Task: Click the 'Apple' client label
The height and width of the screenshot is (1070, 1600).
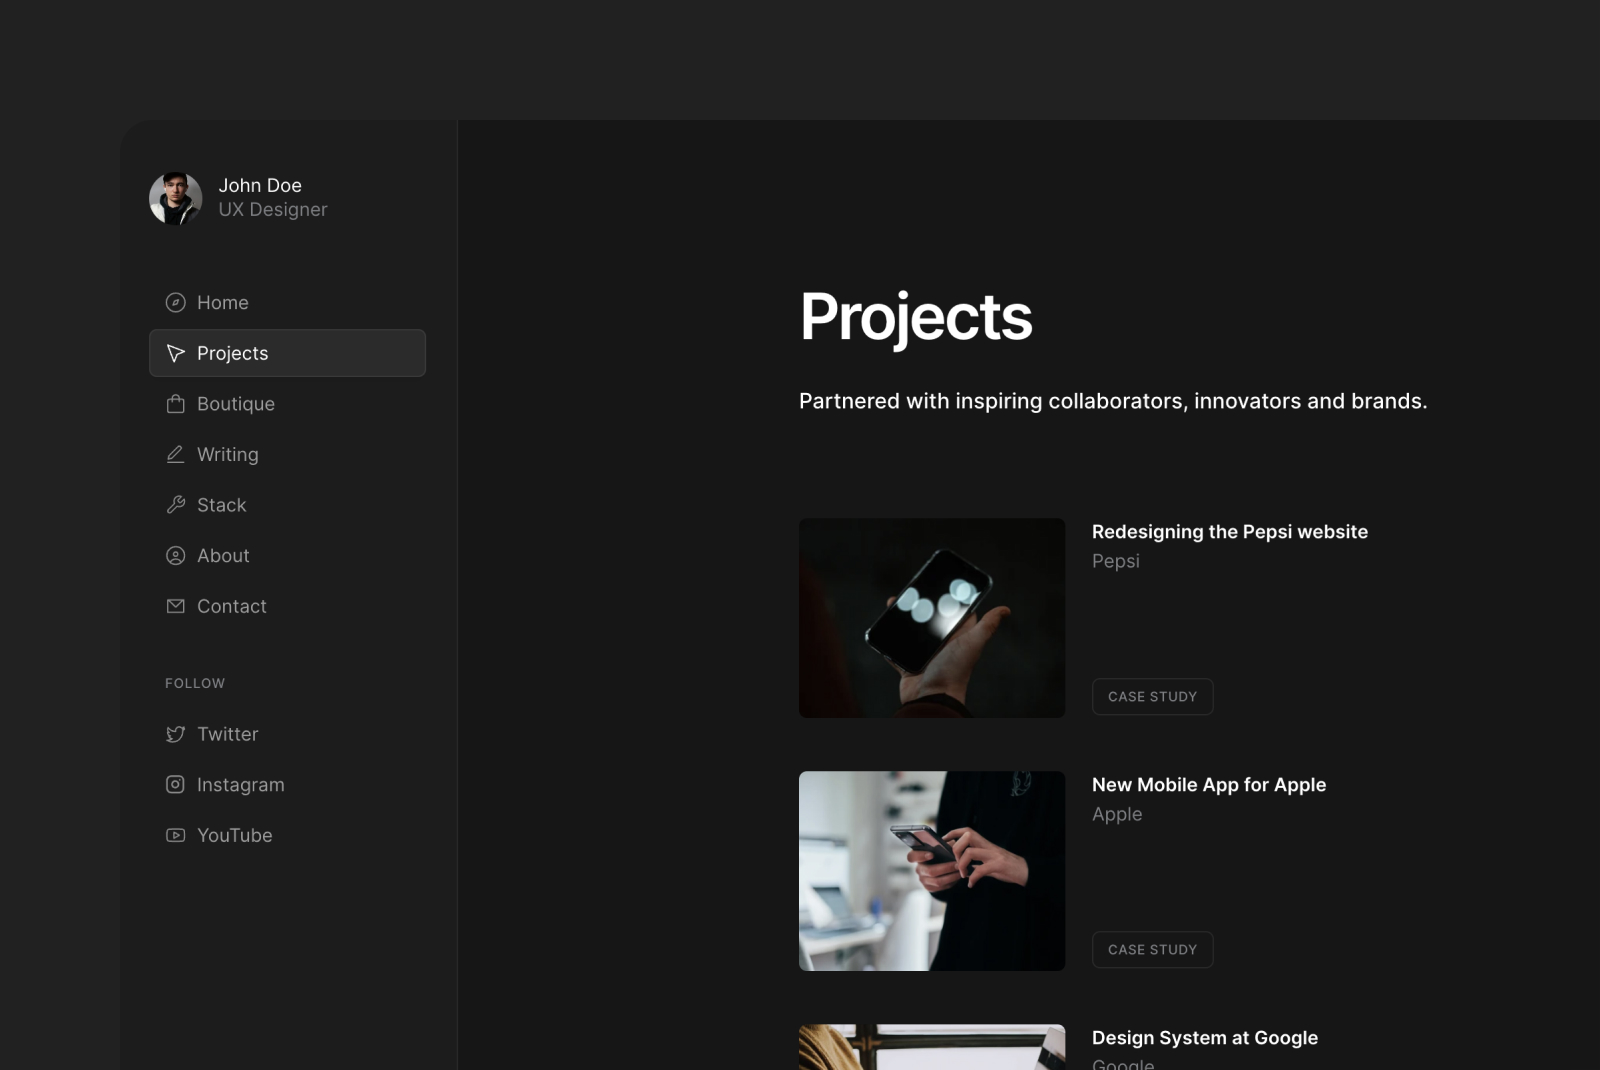Action: tap(1117, 814)
